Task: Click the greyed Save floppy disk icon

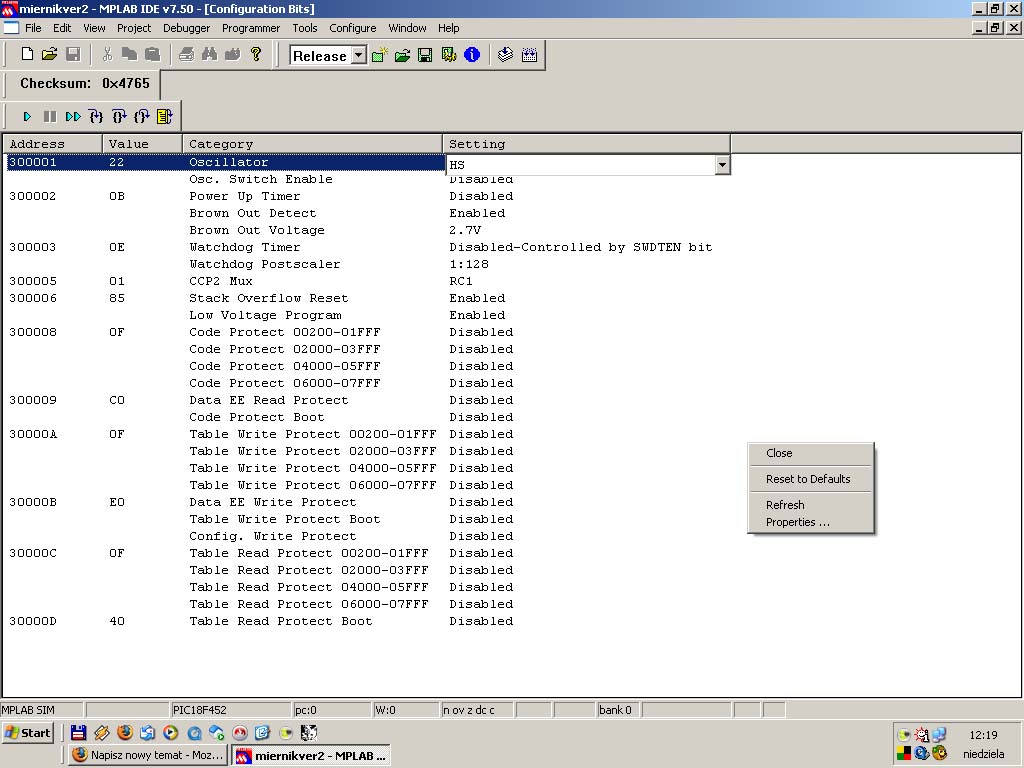Action: point(72,54)
